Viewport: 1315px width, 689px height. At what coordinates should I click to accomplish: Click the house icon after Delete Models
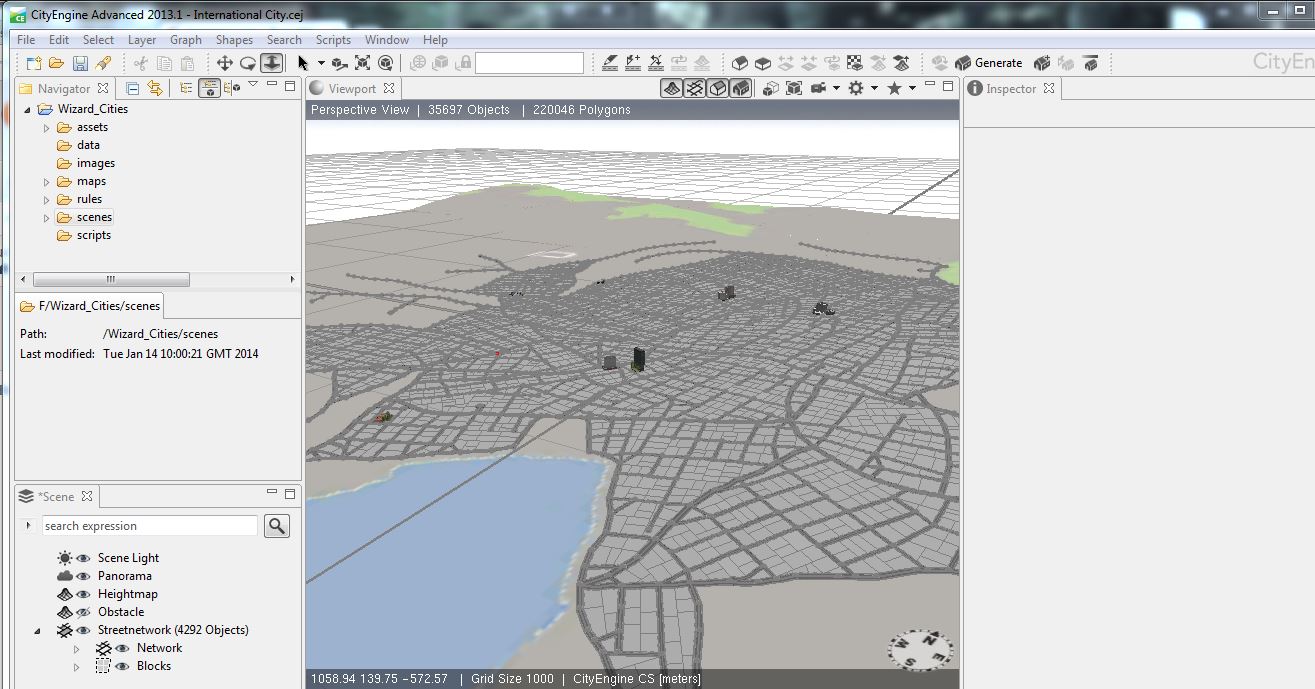click(1090, 63)
